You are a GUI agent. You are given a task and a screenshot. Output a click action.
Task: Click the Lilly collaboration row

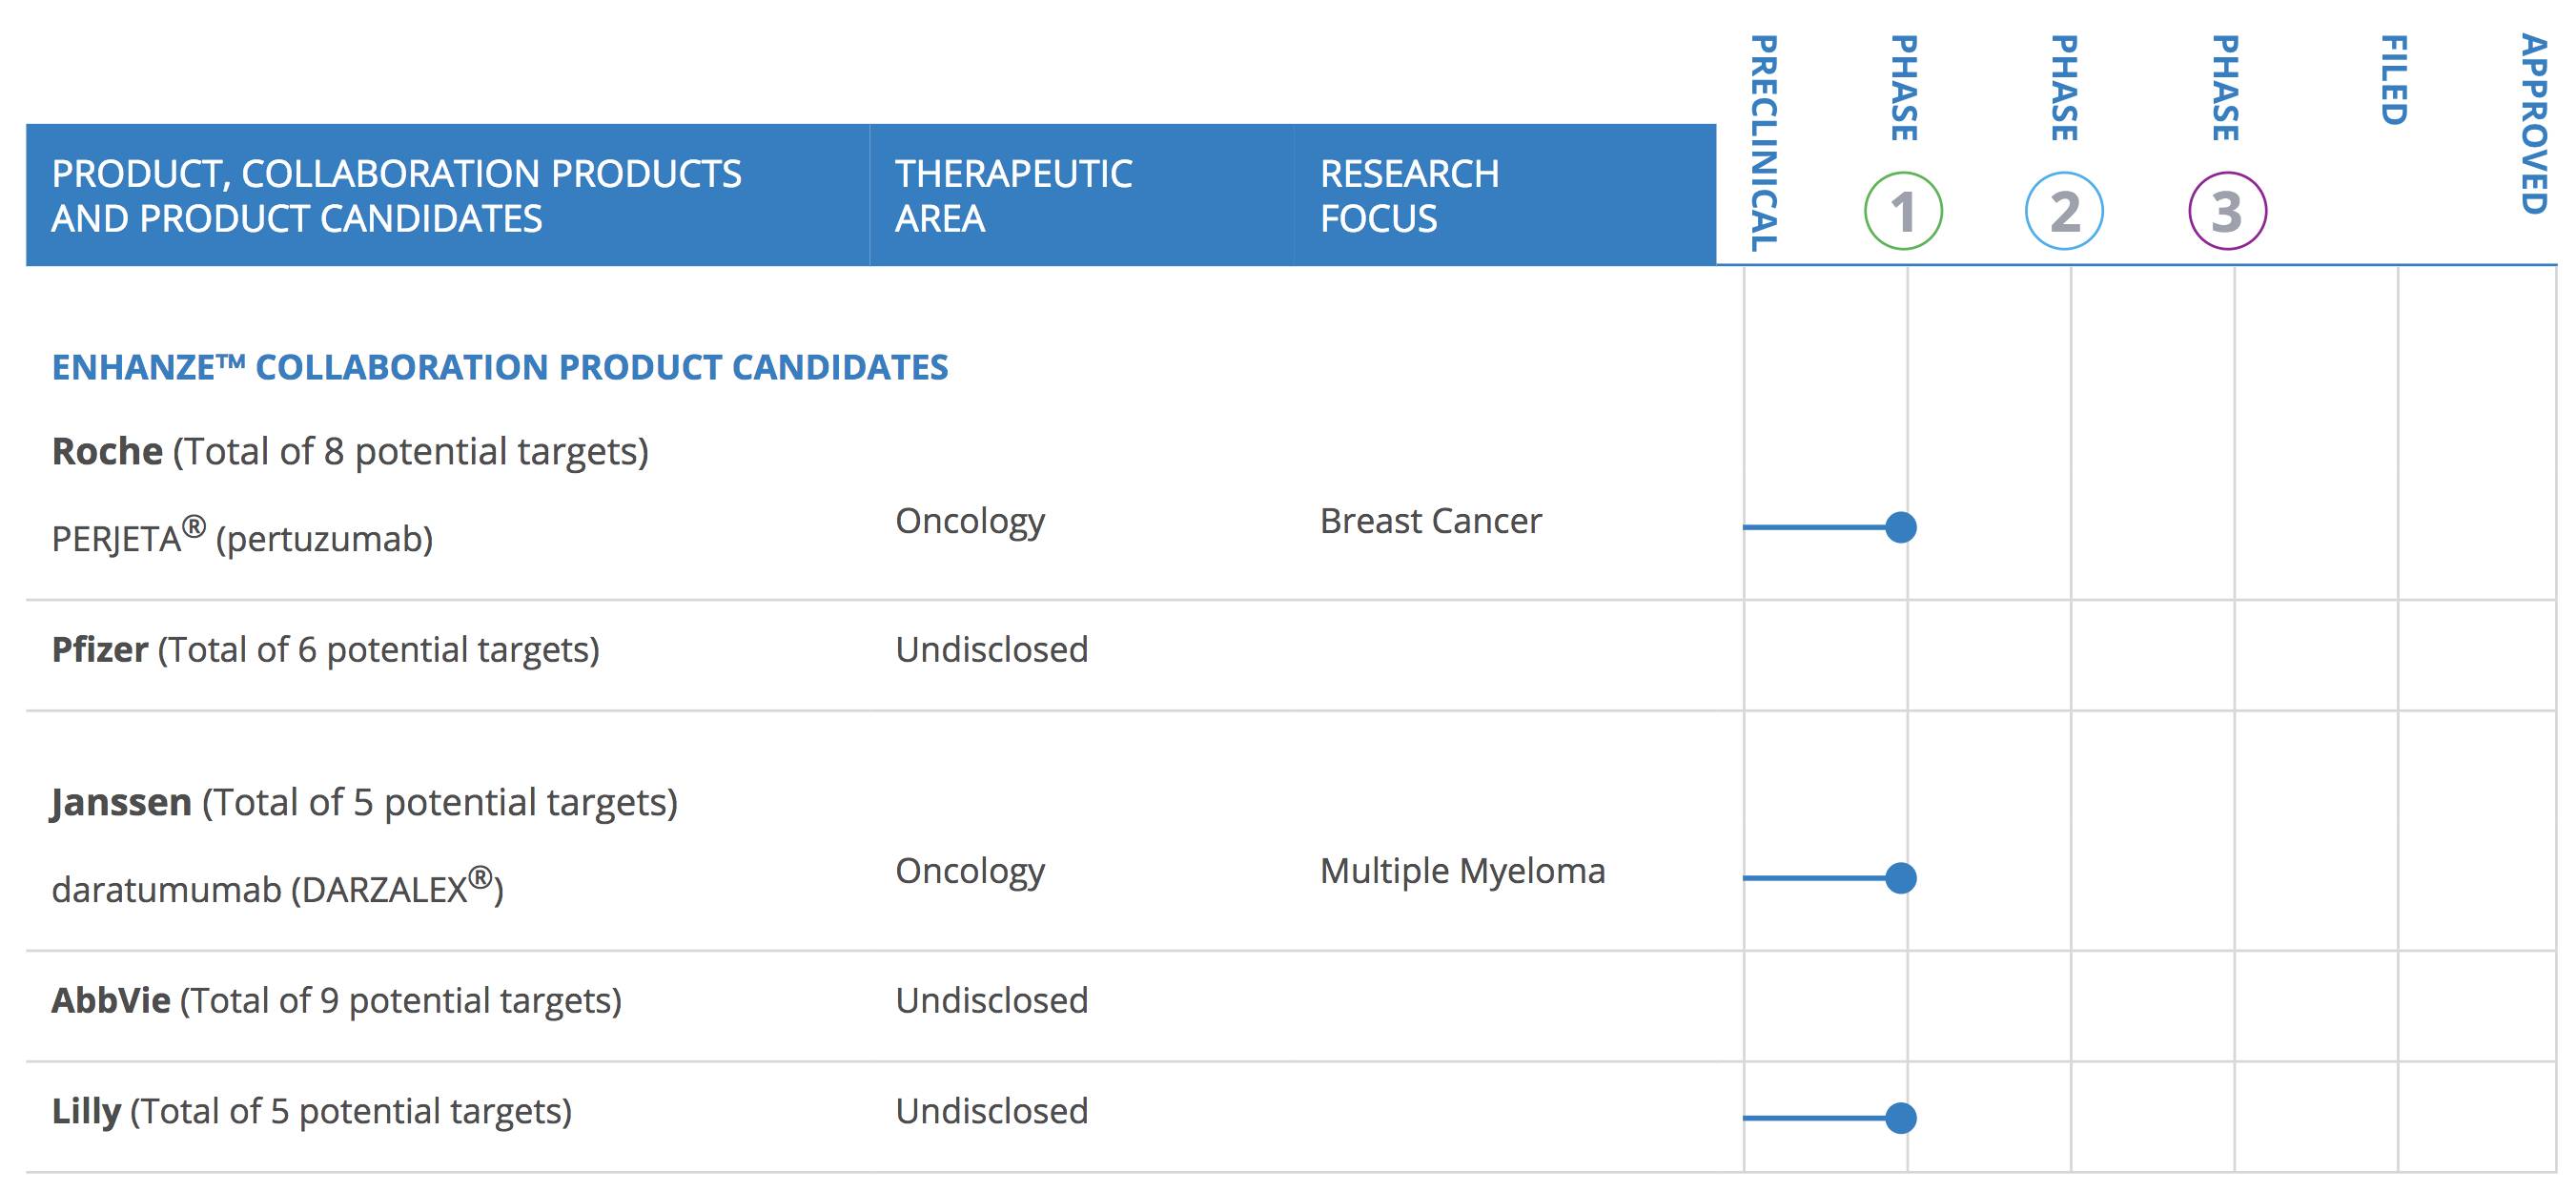311,1112
